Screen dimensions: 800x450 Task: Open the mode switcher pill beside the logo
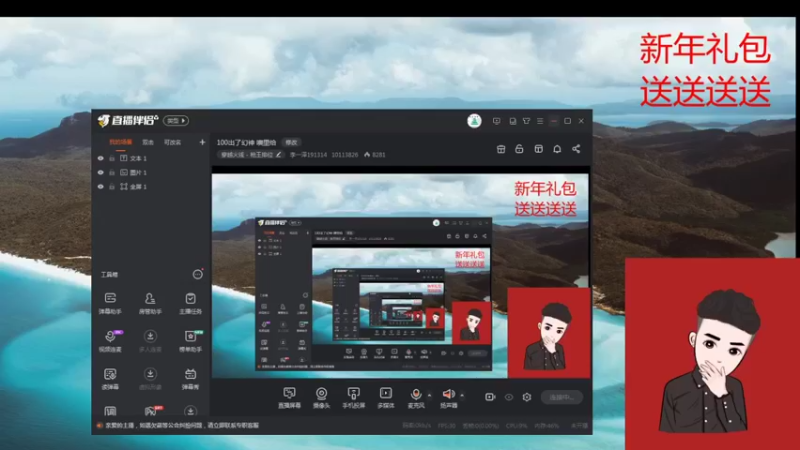176,121
